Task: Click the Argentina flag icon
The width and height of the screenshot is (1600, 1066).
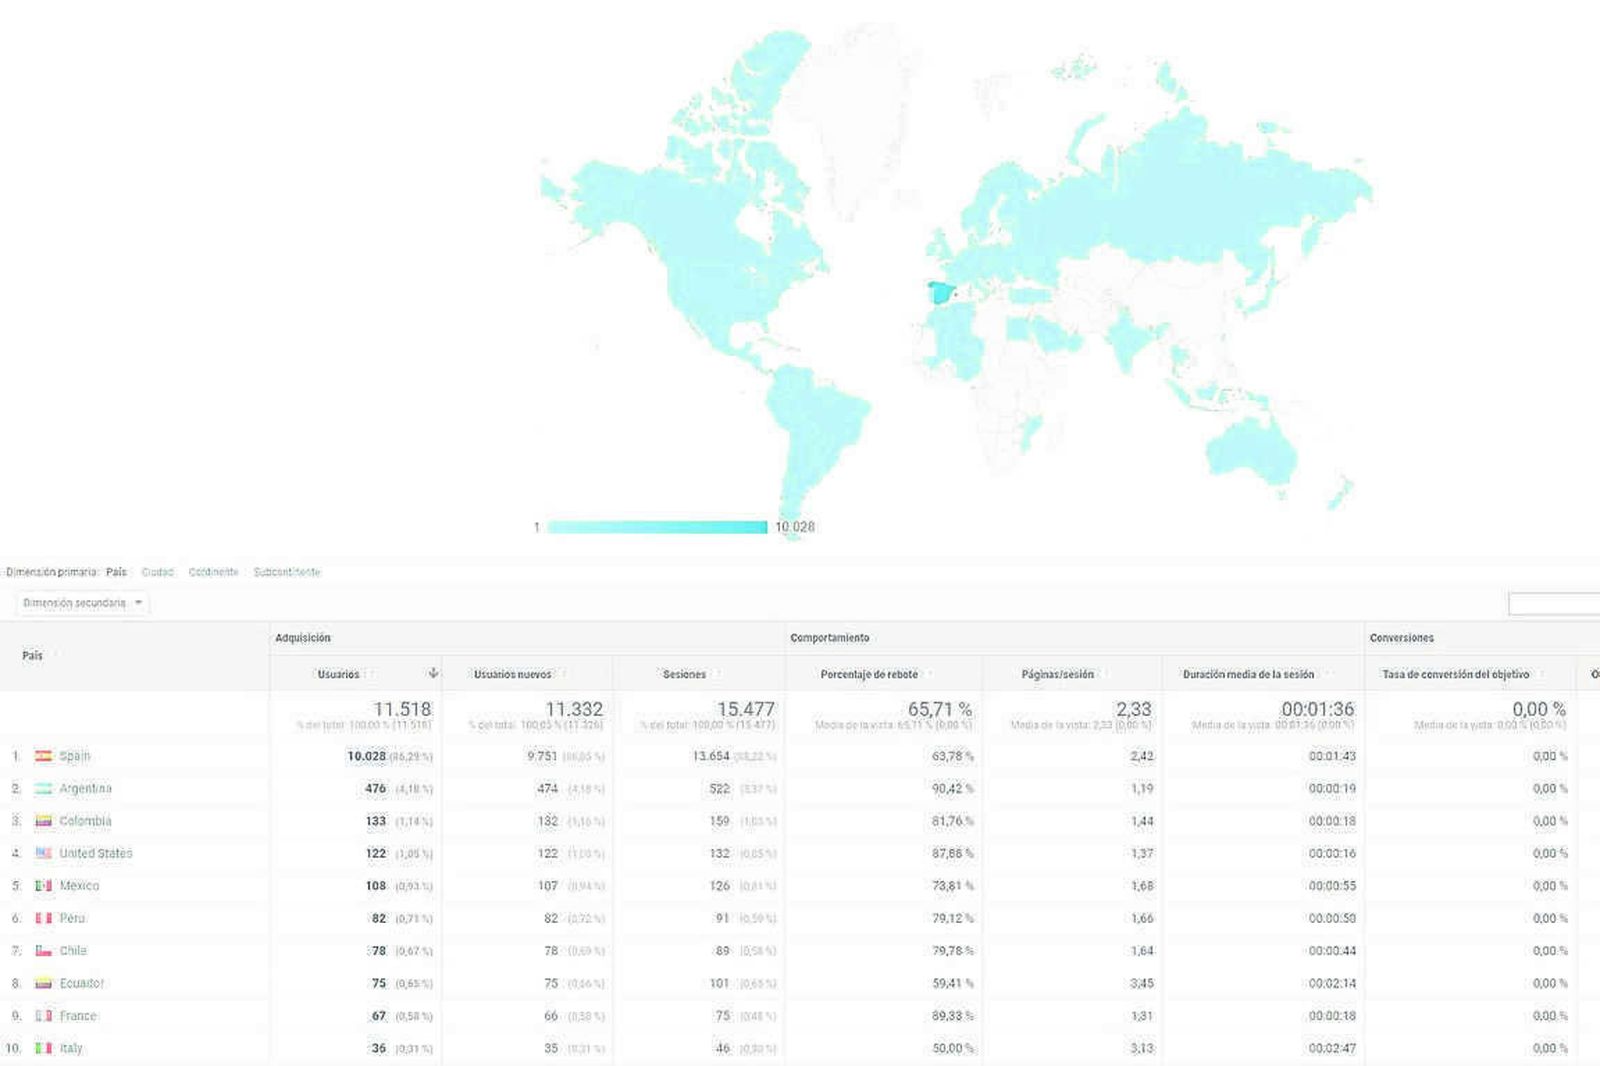Action: point(42,788)
